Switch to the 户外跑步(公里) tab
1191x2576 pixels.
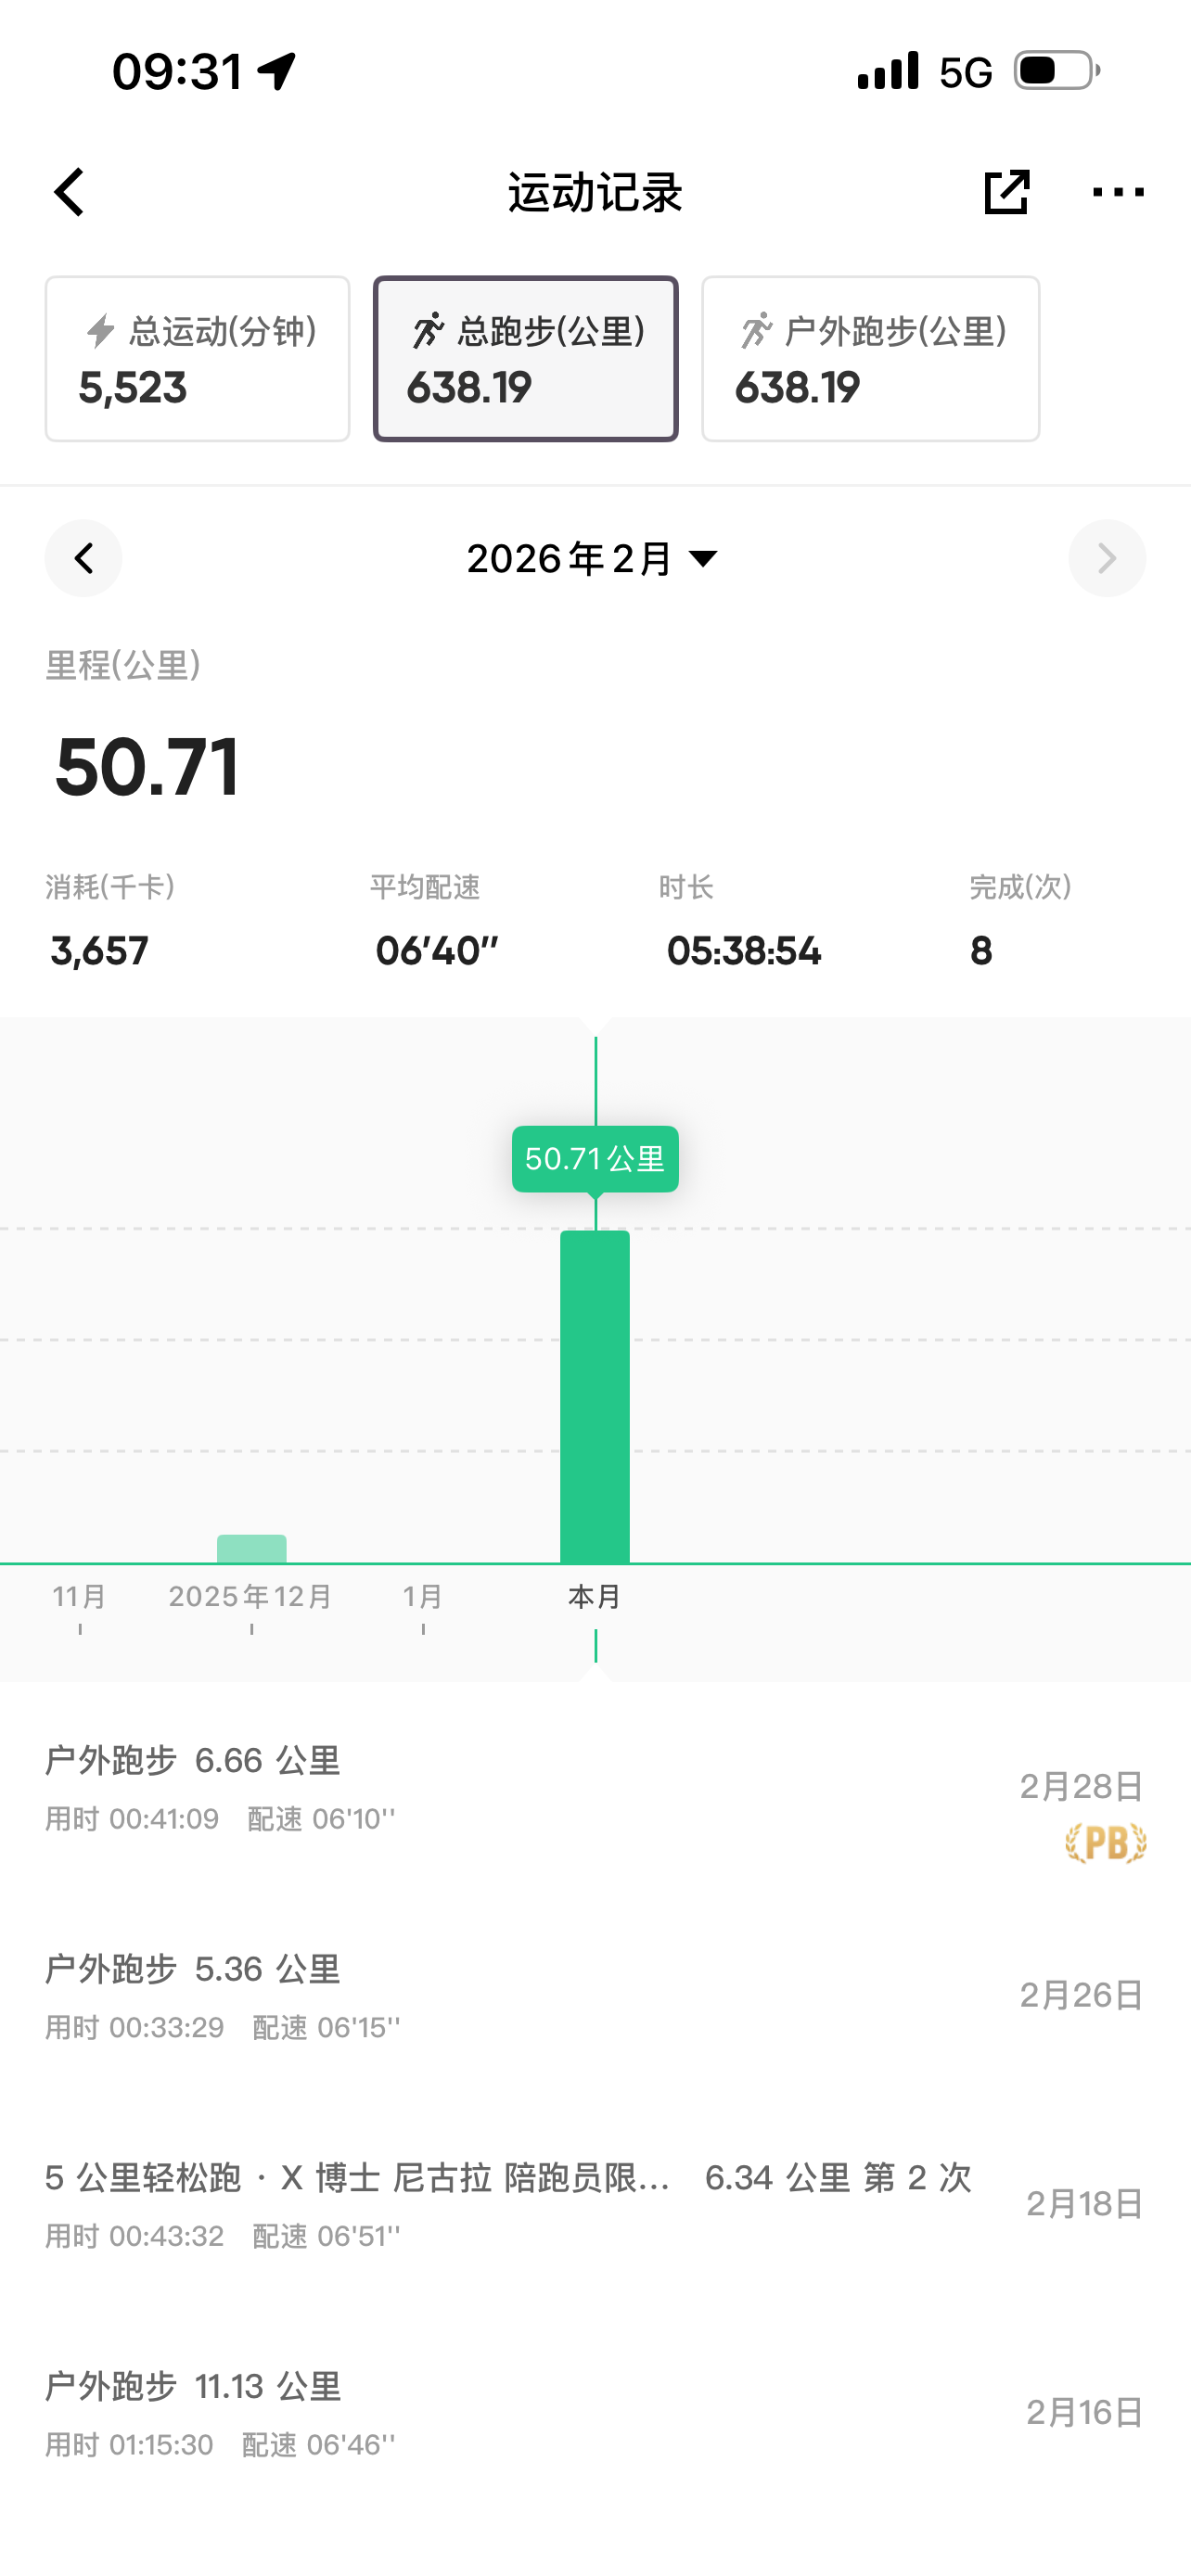pyautogui.click(x=870, y=359)
